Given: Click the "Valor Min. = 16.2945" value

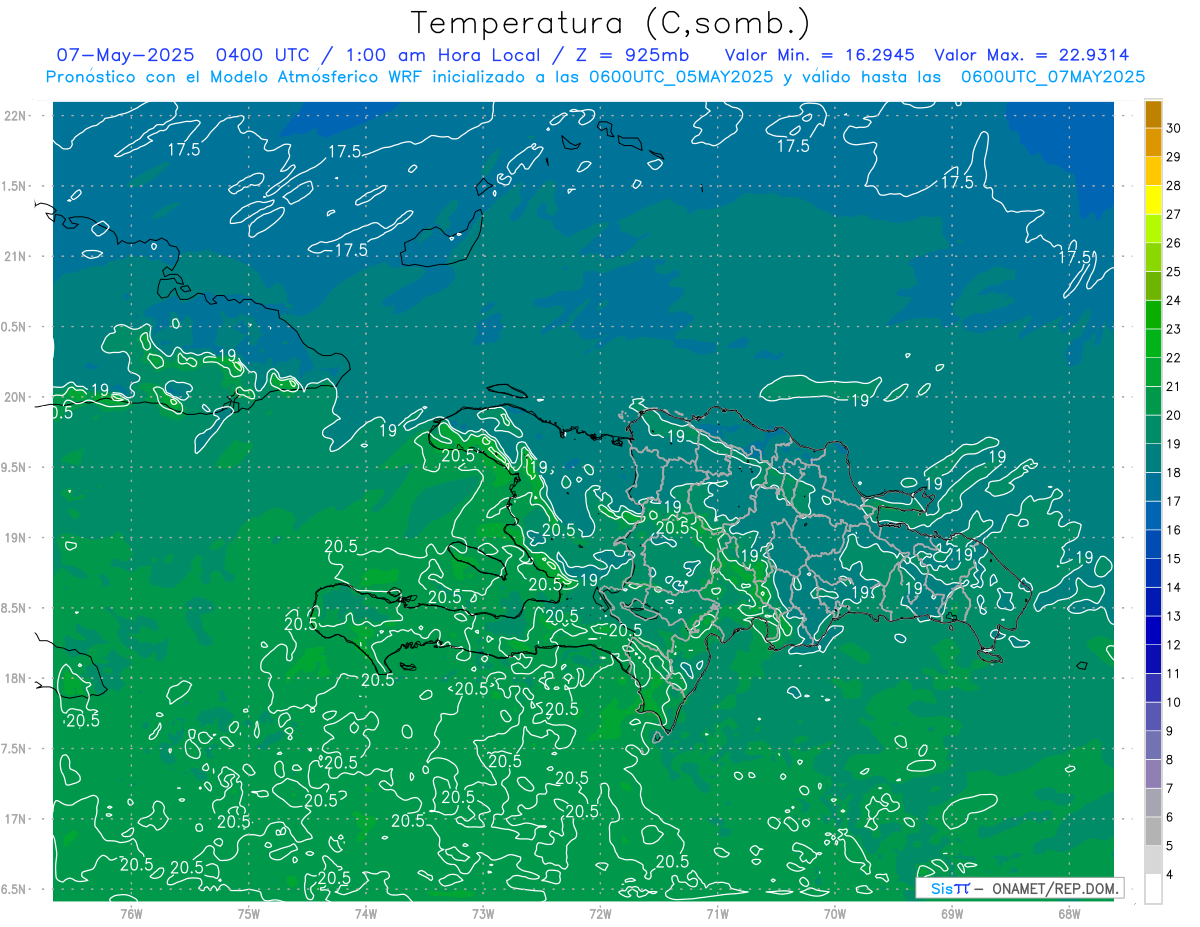Looking at the screenshot, I should pyautogui.click(x=819, y=55).
